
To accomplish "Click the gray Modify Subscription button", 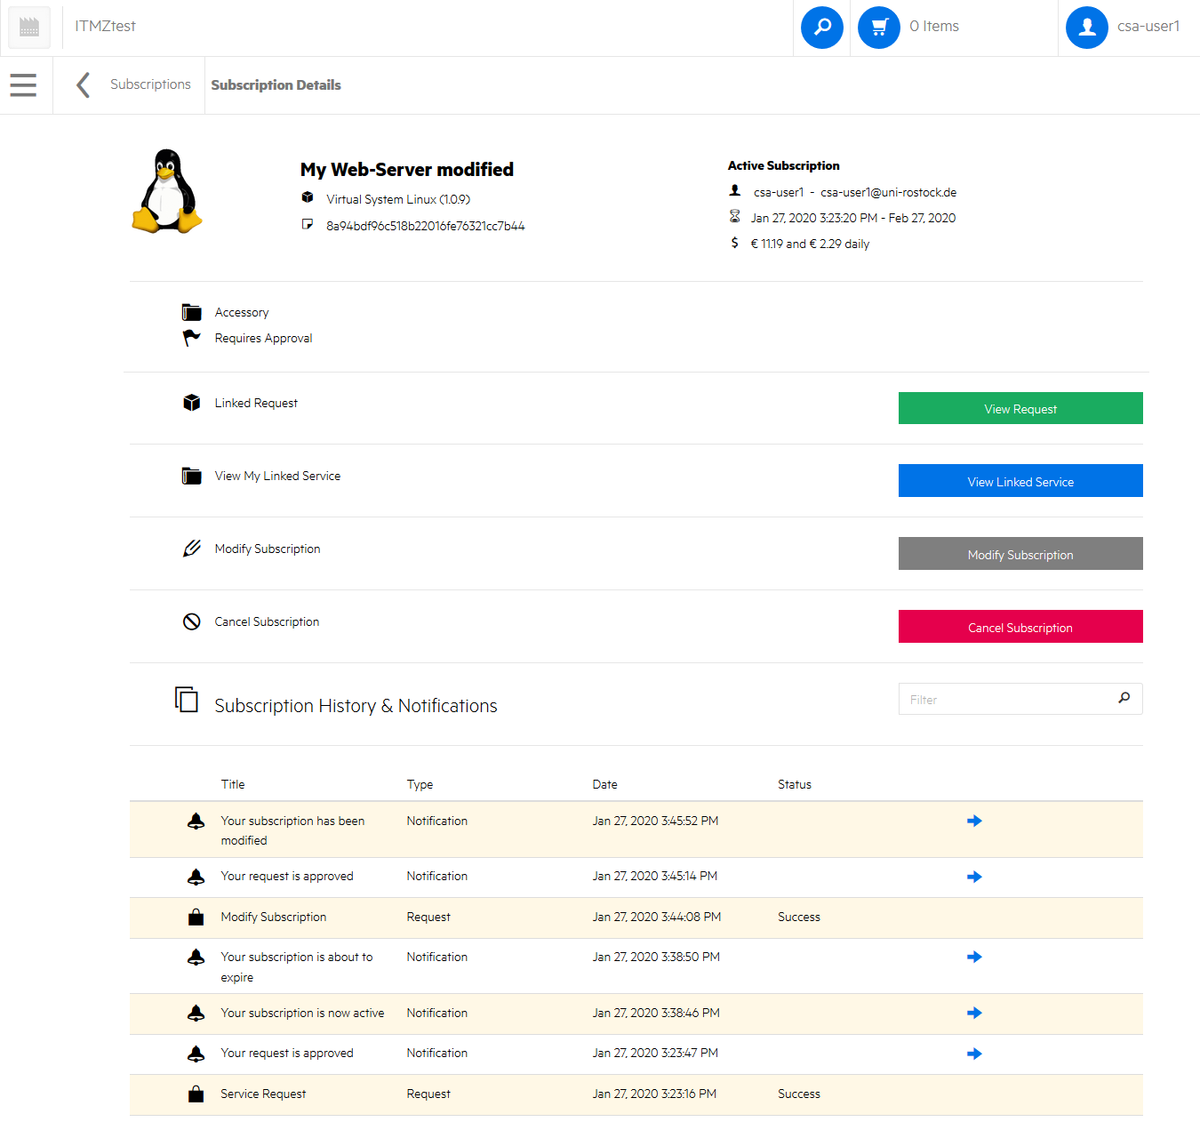I will point(1020,554).
